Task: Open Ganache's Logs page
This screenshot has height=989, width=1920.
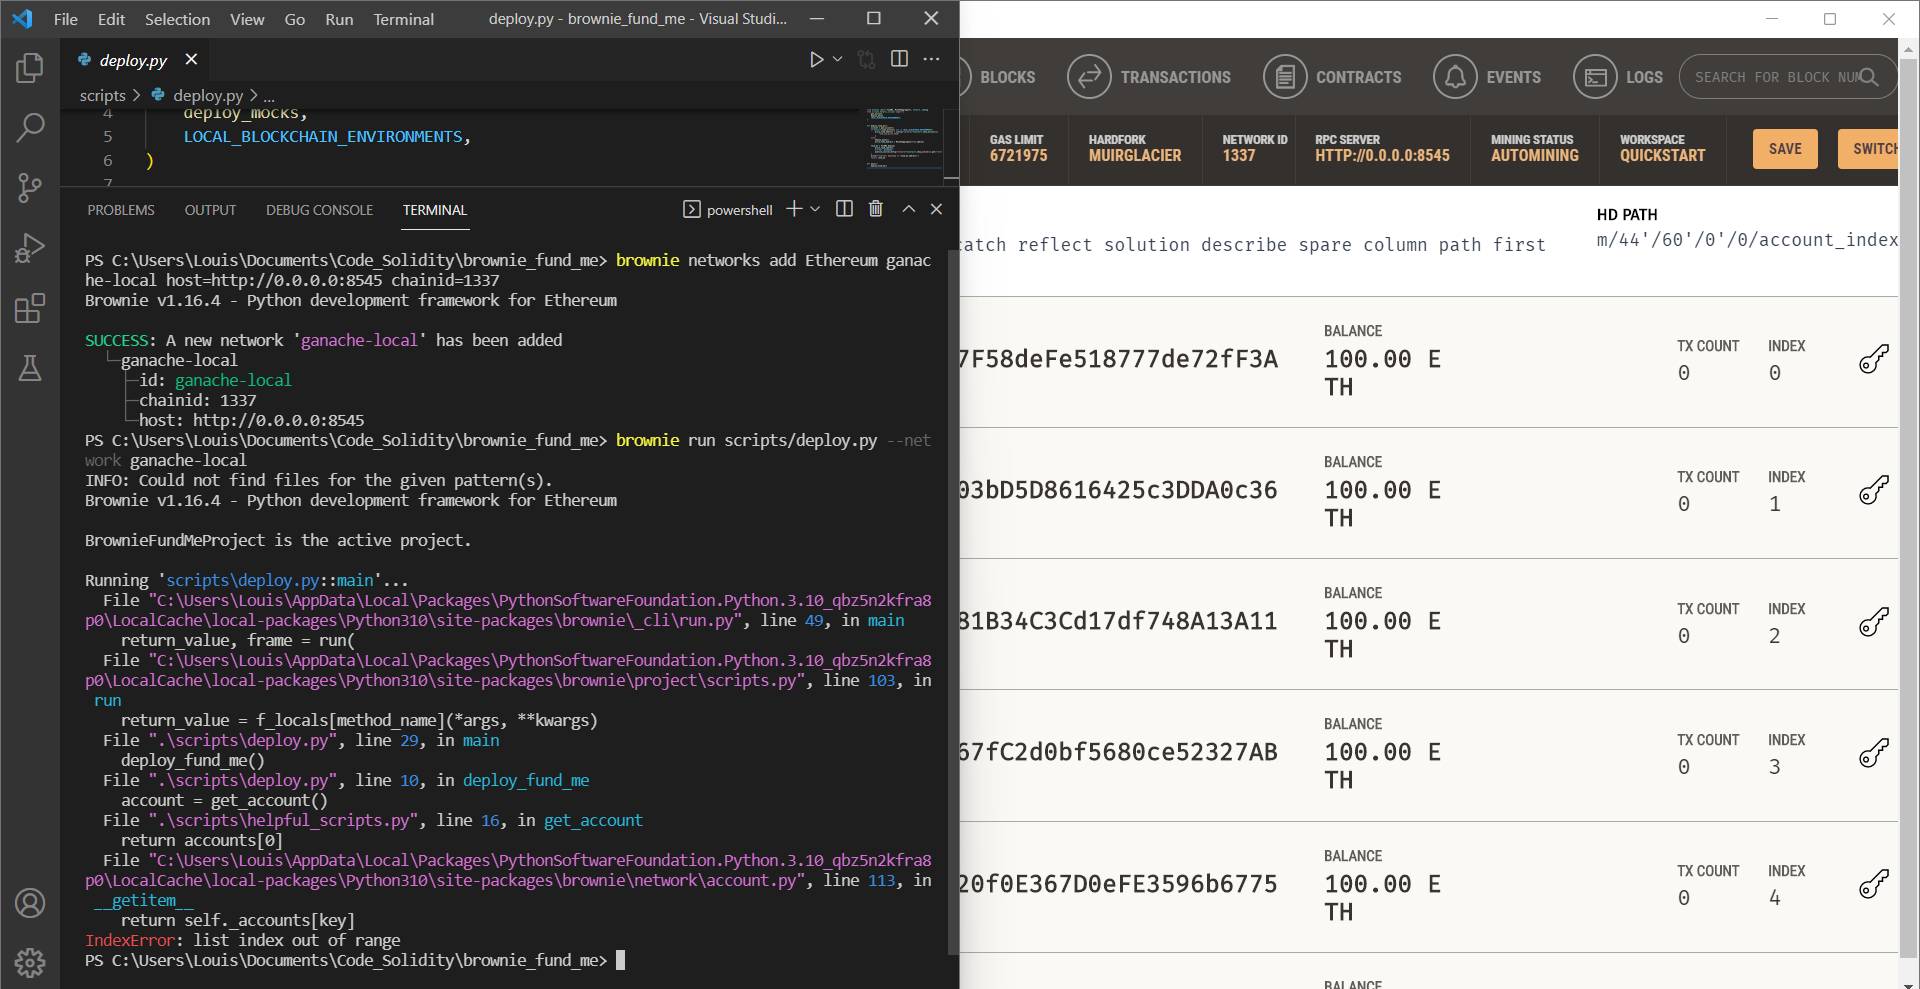Action: [x=1618, y=77]
